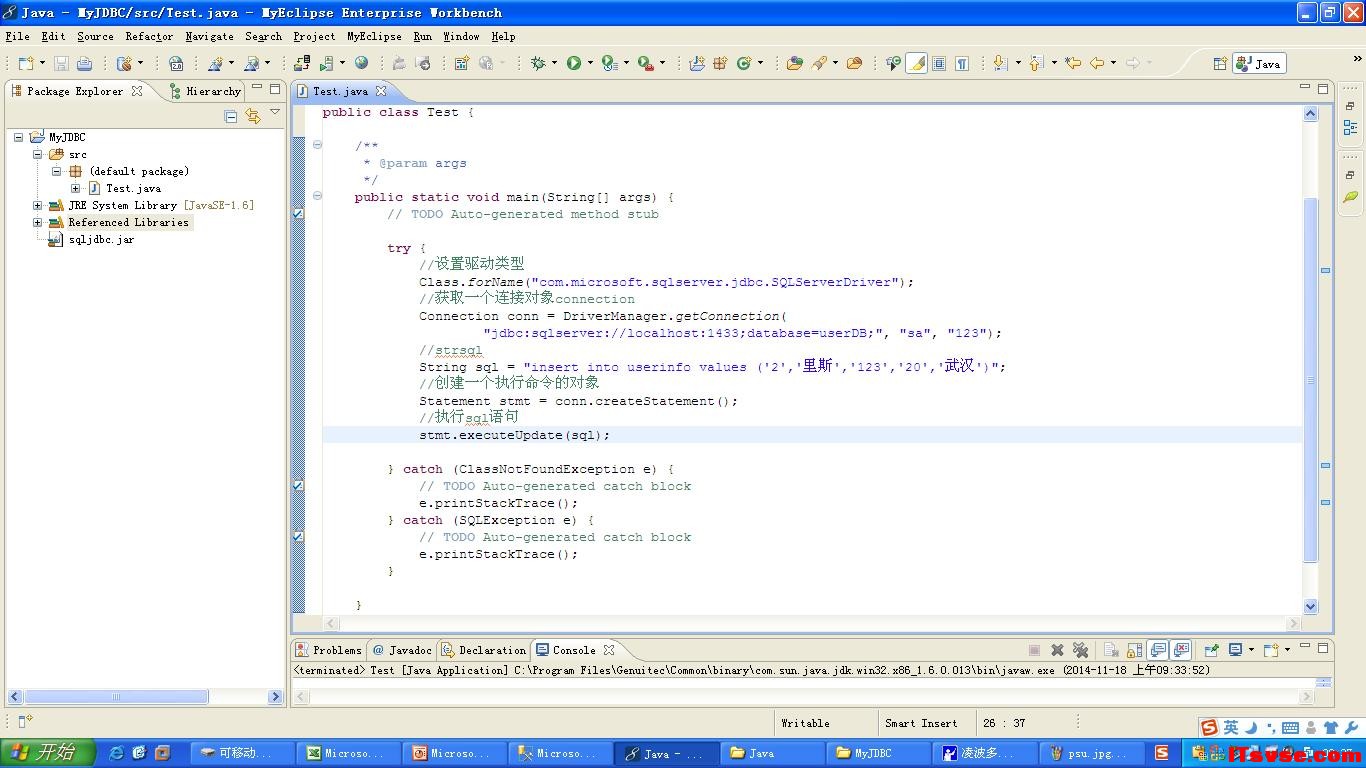Viewport: 1366px width, 768px height.
Task: Click Next Annotation arrow icon
Action: 999,63
